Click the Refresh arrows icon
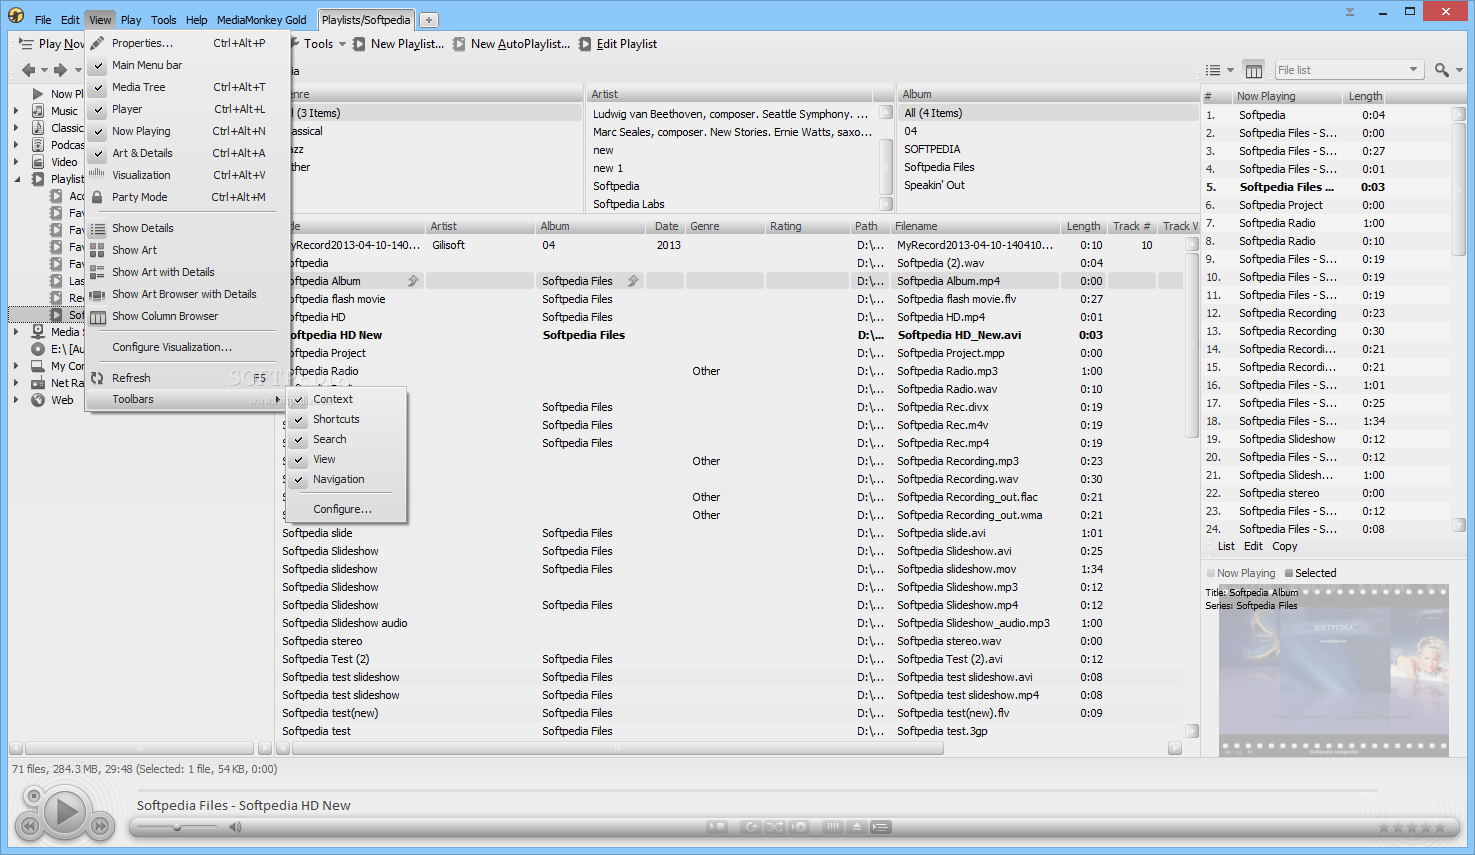1475x855 pixels. click(x=97, y=378)
